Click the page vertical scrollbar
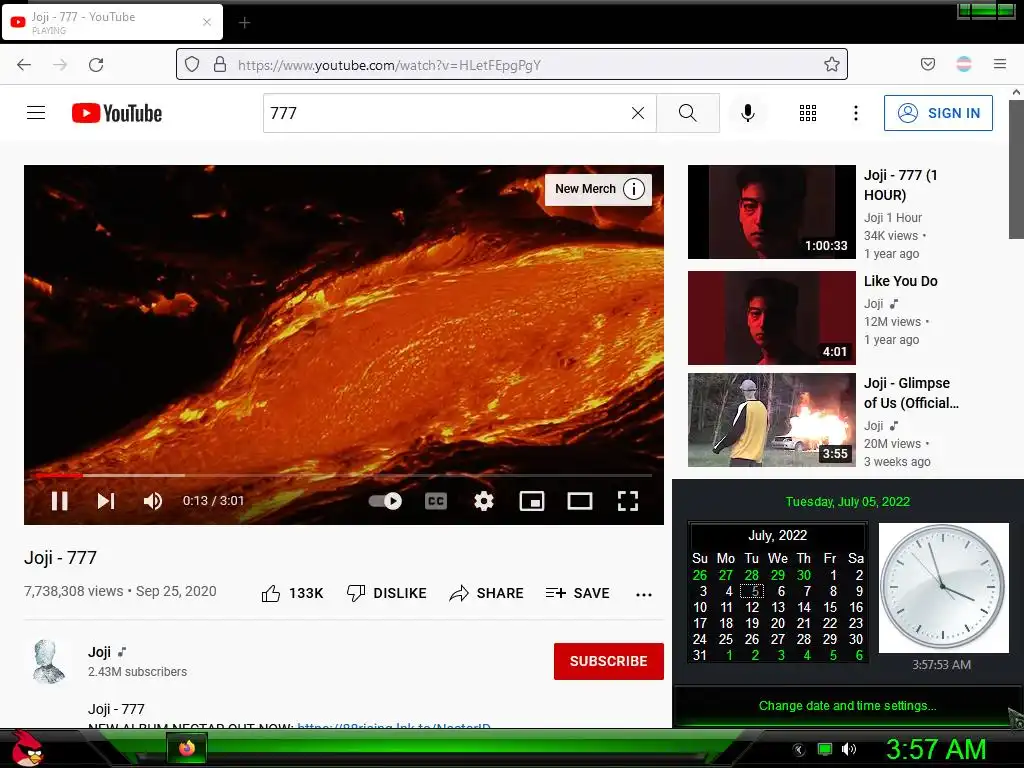 pyautogui.click(x=1016, y=170)
